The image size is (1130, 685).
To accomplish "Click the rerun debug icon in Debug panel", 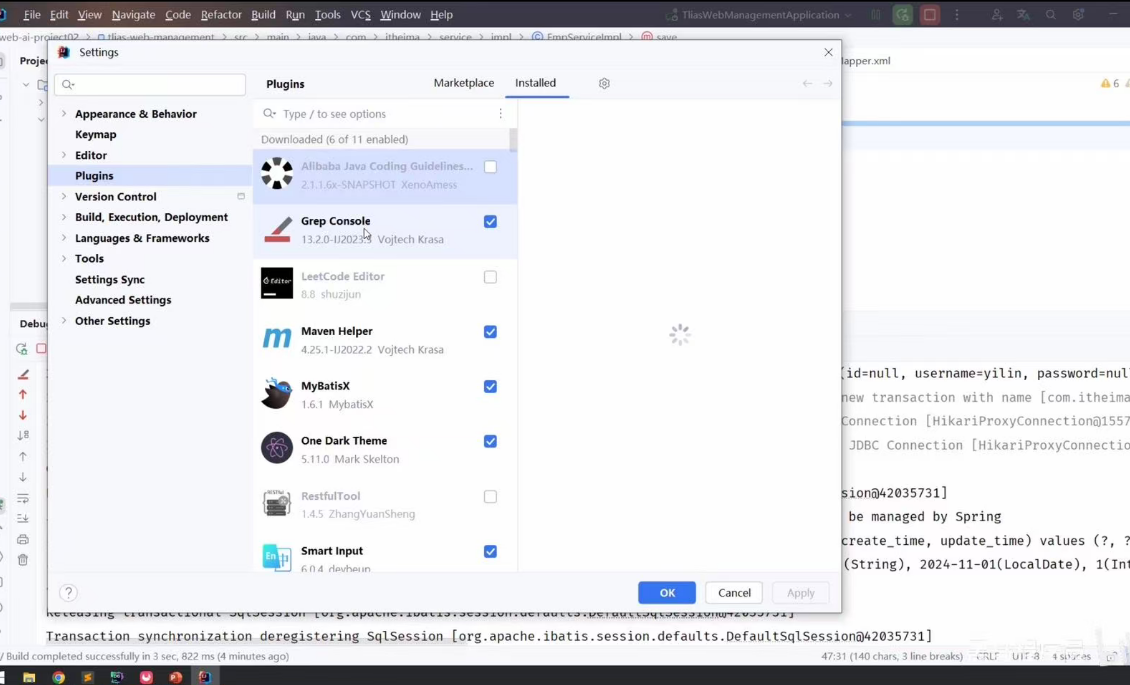I will pos(22,349).
